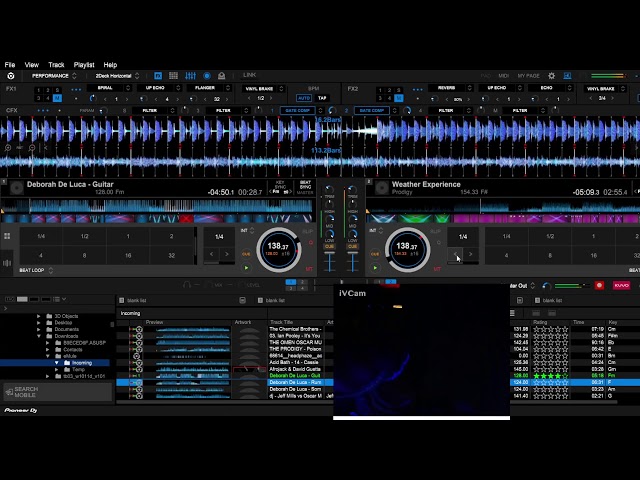Viewport: 640px width, 480px height.
Task: Halve loop with left arrow on deck 2
Action: click(x=455, y=254)
